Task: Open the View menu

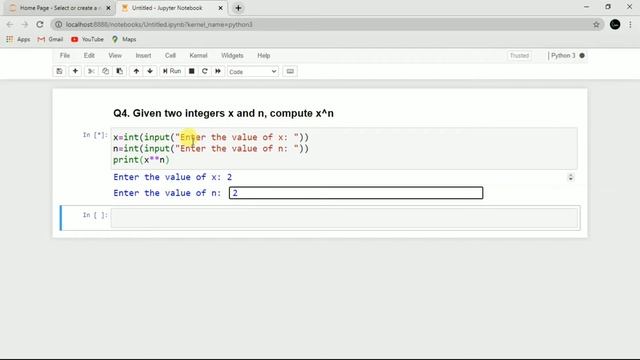Action: [x=115, y=56]
